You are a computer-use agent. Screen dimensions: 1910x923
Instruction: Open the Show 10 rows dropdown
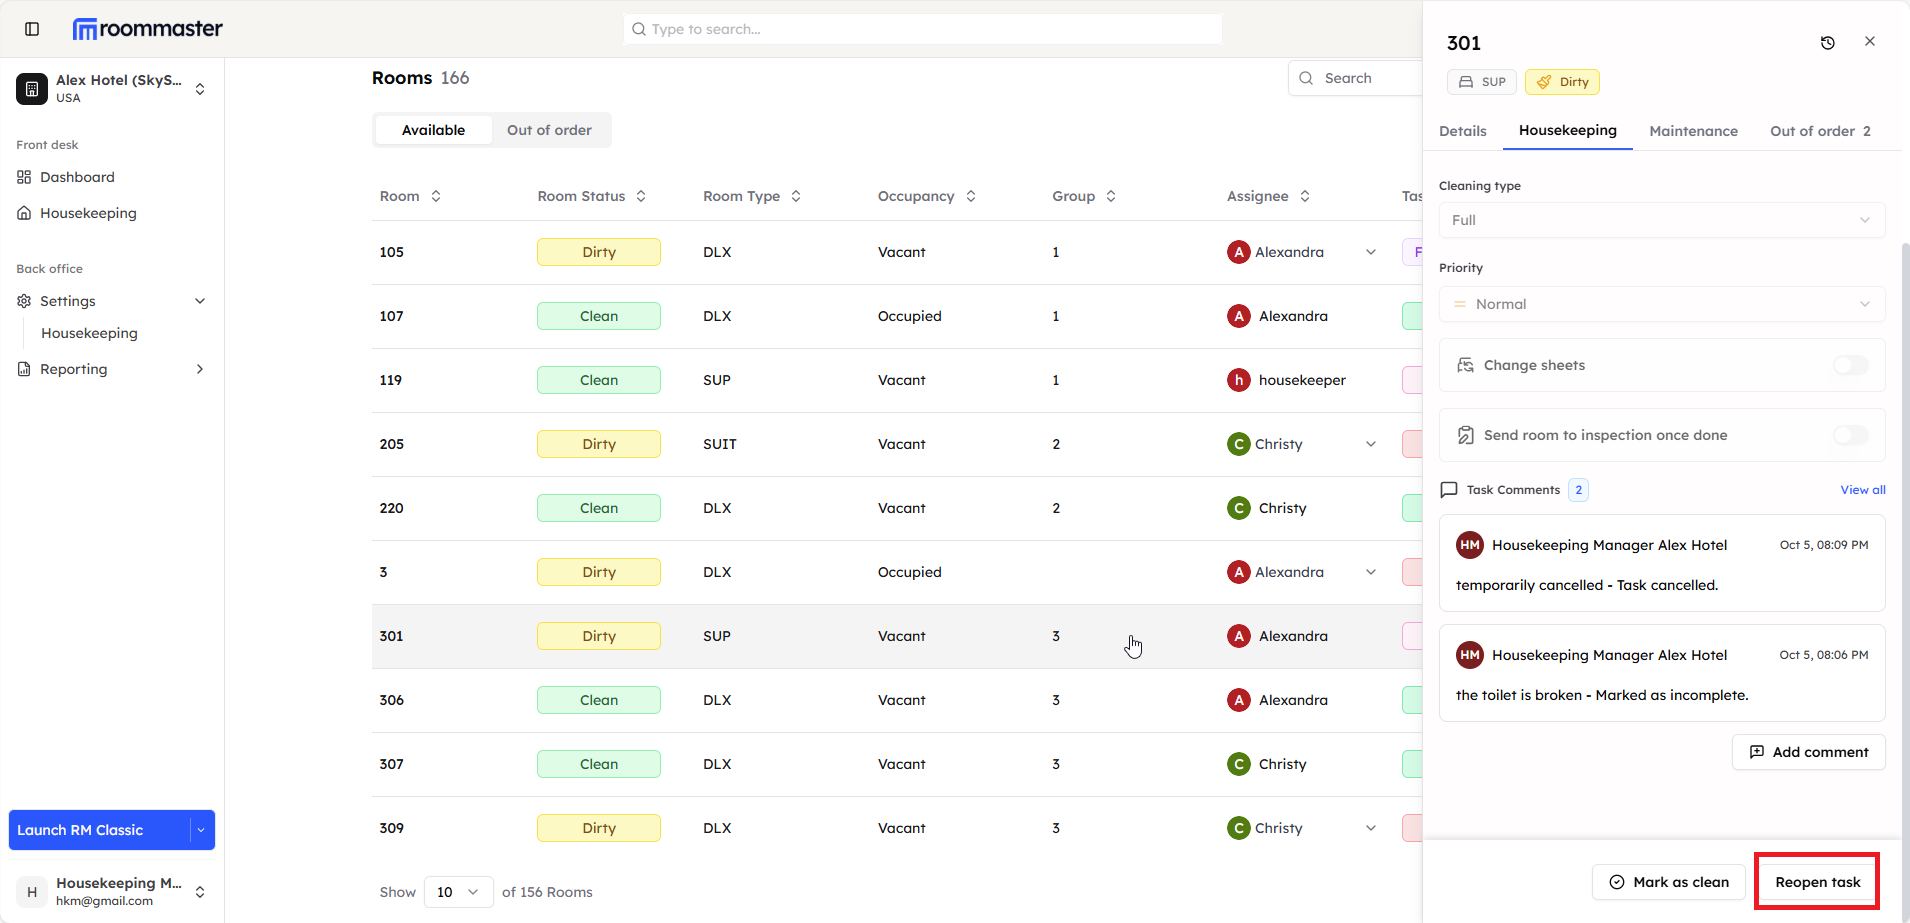coord(458,892)
